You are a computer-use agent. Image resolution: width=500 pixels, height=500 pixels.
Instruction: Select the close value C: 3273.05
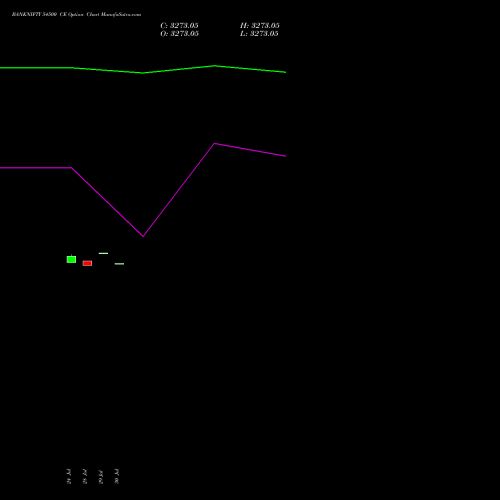pos(179,26)
